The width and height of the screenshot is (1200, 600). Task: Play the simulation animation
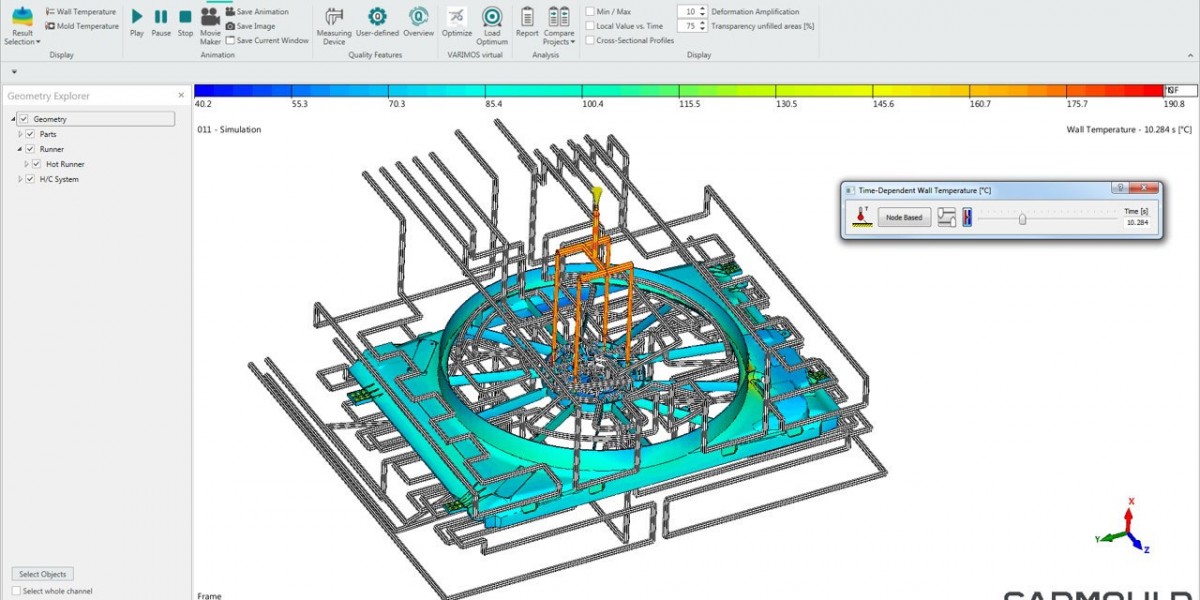tap(137, 17)
